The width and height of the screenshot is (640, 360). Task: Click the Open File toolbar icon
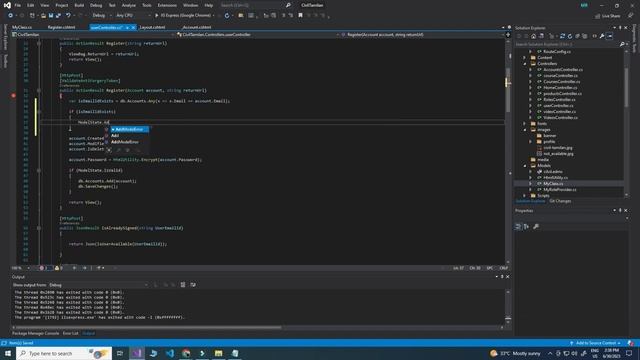click(43, 16)
